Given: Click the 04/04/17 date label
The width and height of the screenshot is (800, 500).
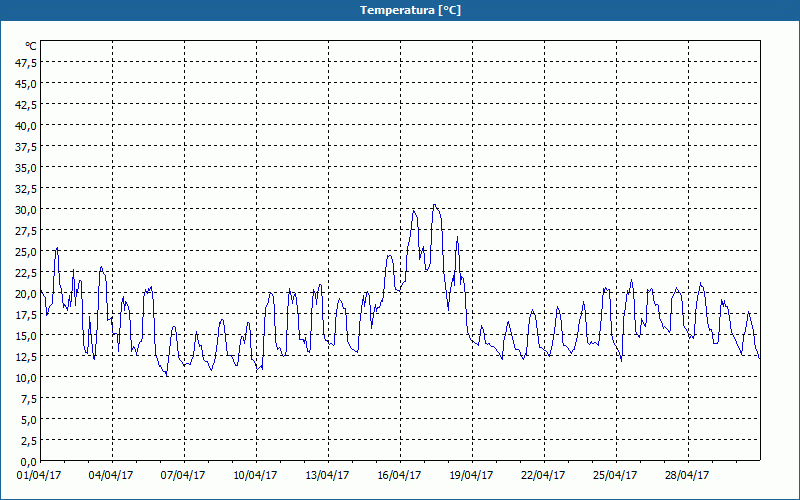Looking at the screenshot, I should [111, 475].
